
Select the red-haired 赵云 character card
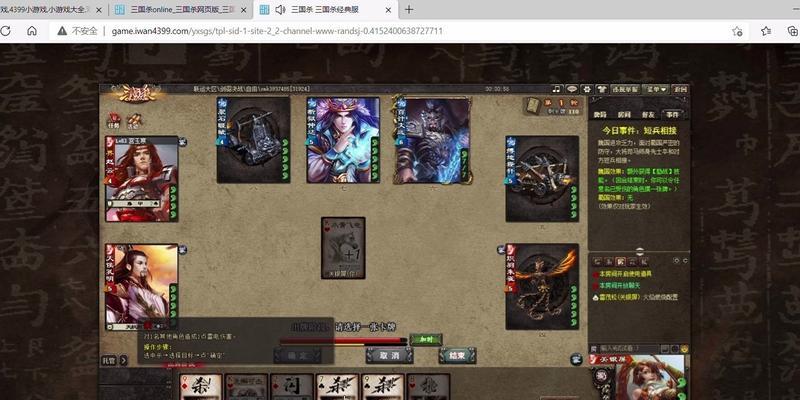[x=142, y=179]
